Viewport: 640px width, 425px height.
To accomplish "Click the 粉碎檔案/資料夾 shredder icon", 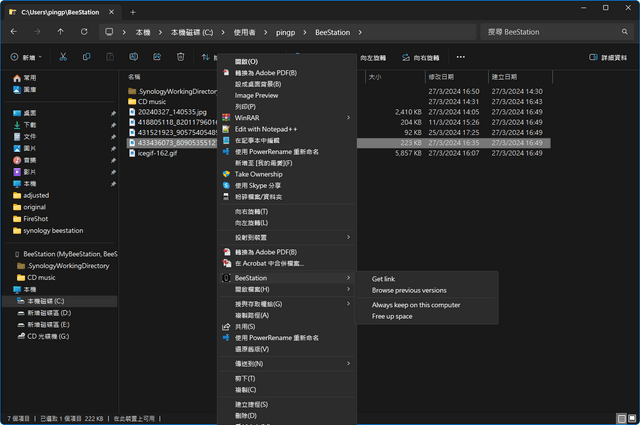I will (226, 197).
